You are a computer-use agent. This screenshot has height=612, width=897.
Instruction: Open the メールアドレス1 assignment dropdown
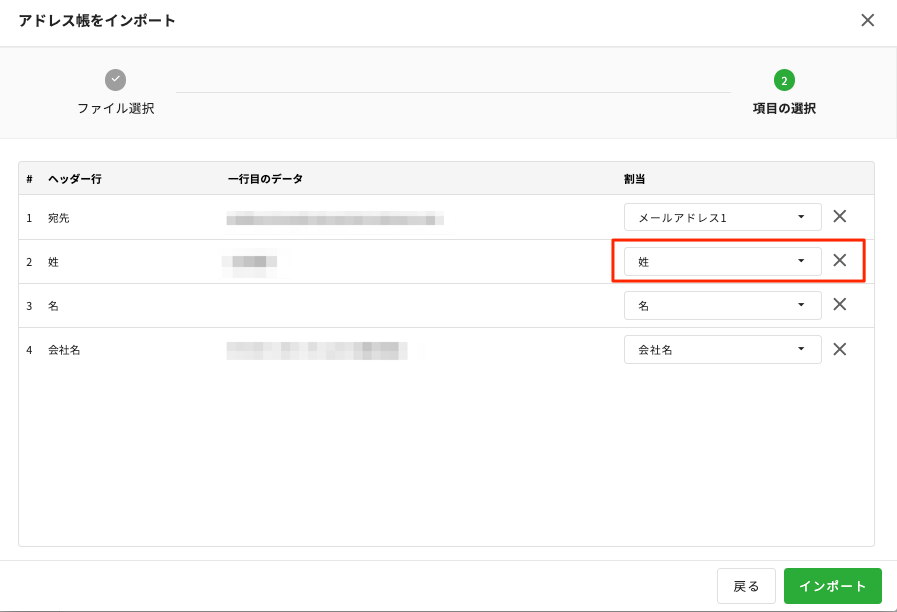coord(722,217)
